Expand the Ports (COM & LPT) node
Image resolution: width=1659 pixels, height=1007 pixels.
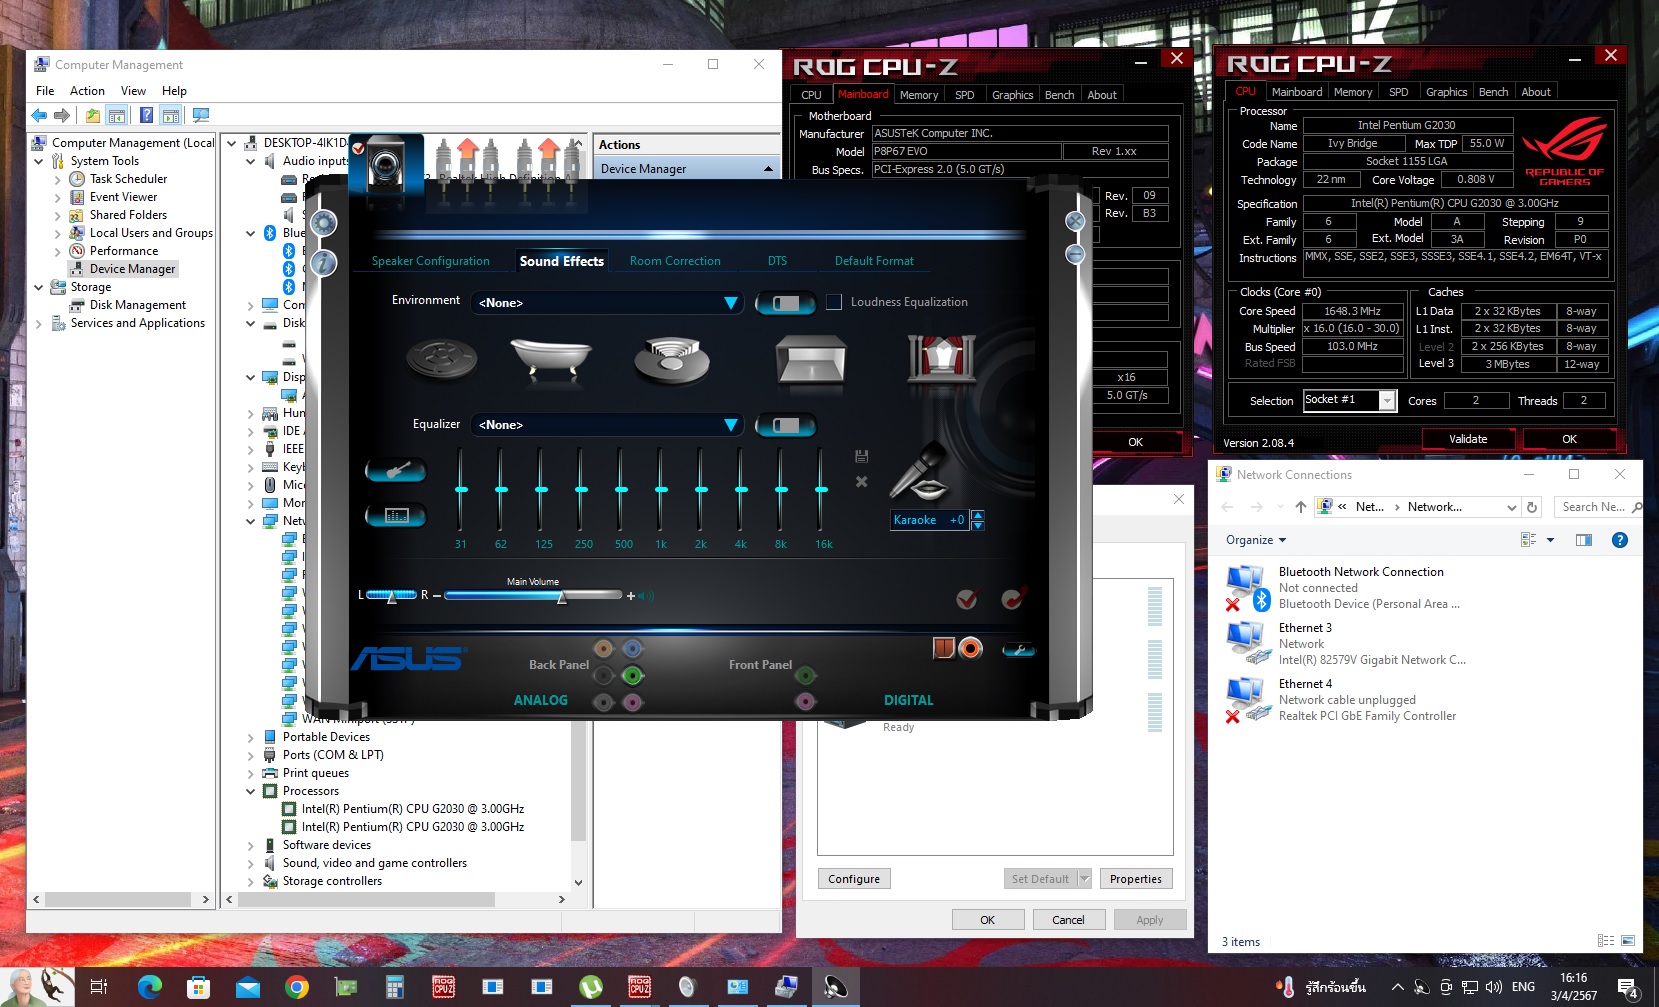251,755
